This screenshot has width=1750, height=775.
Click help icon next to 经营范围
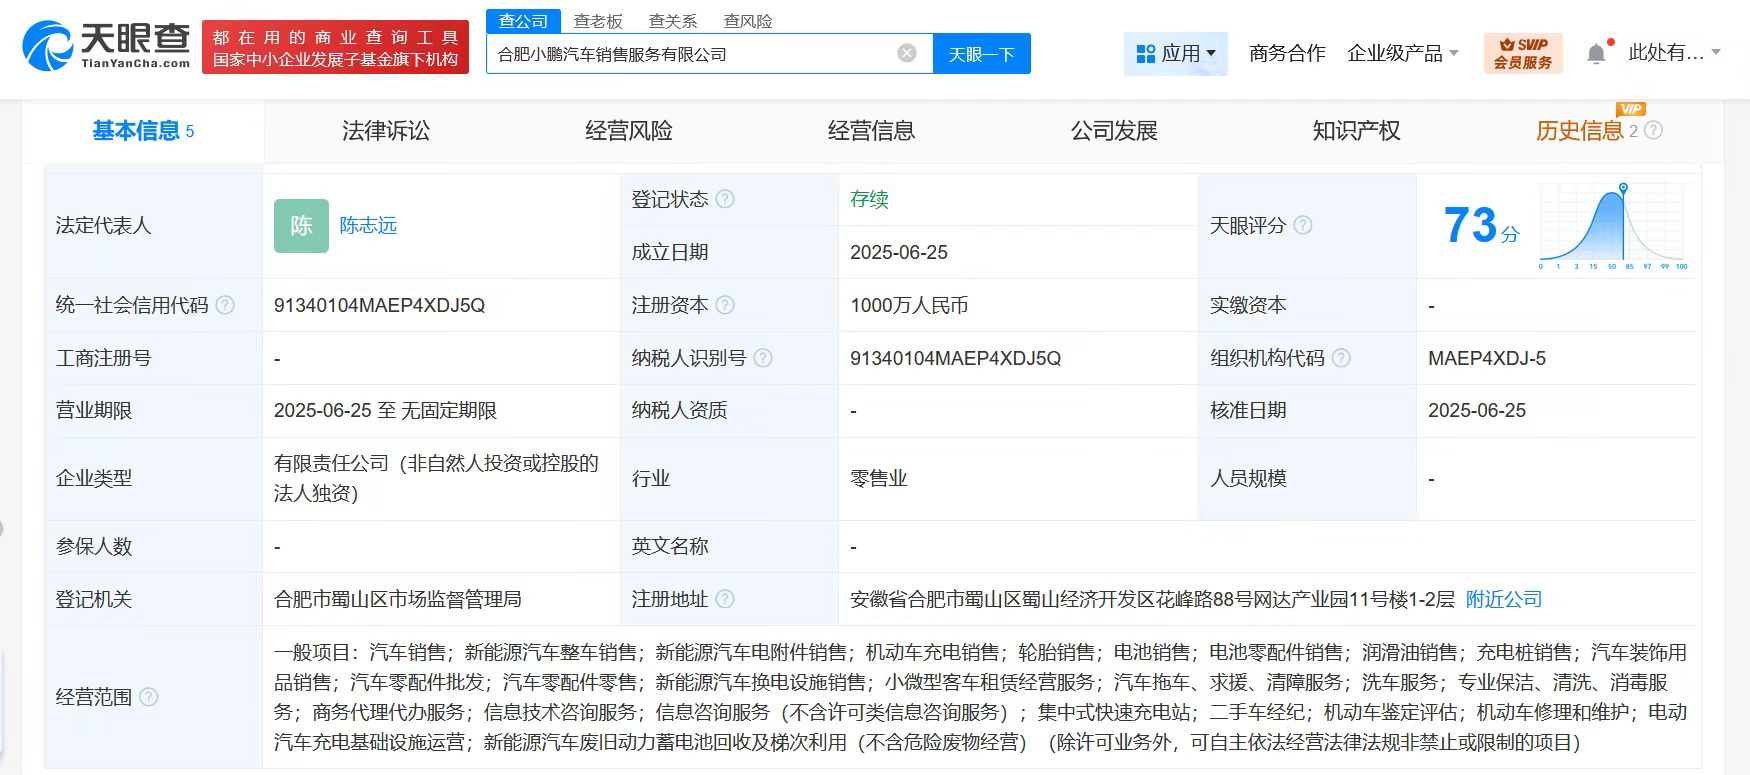coord(149,697)
